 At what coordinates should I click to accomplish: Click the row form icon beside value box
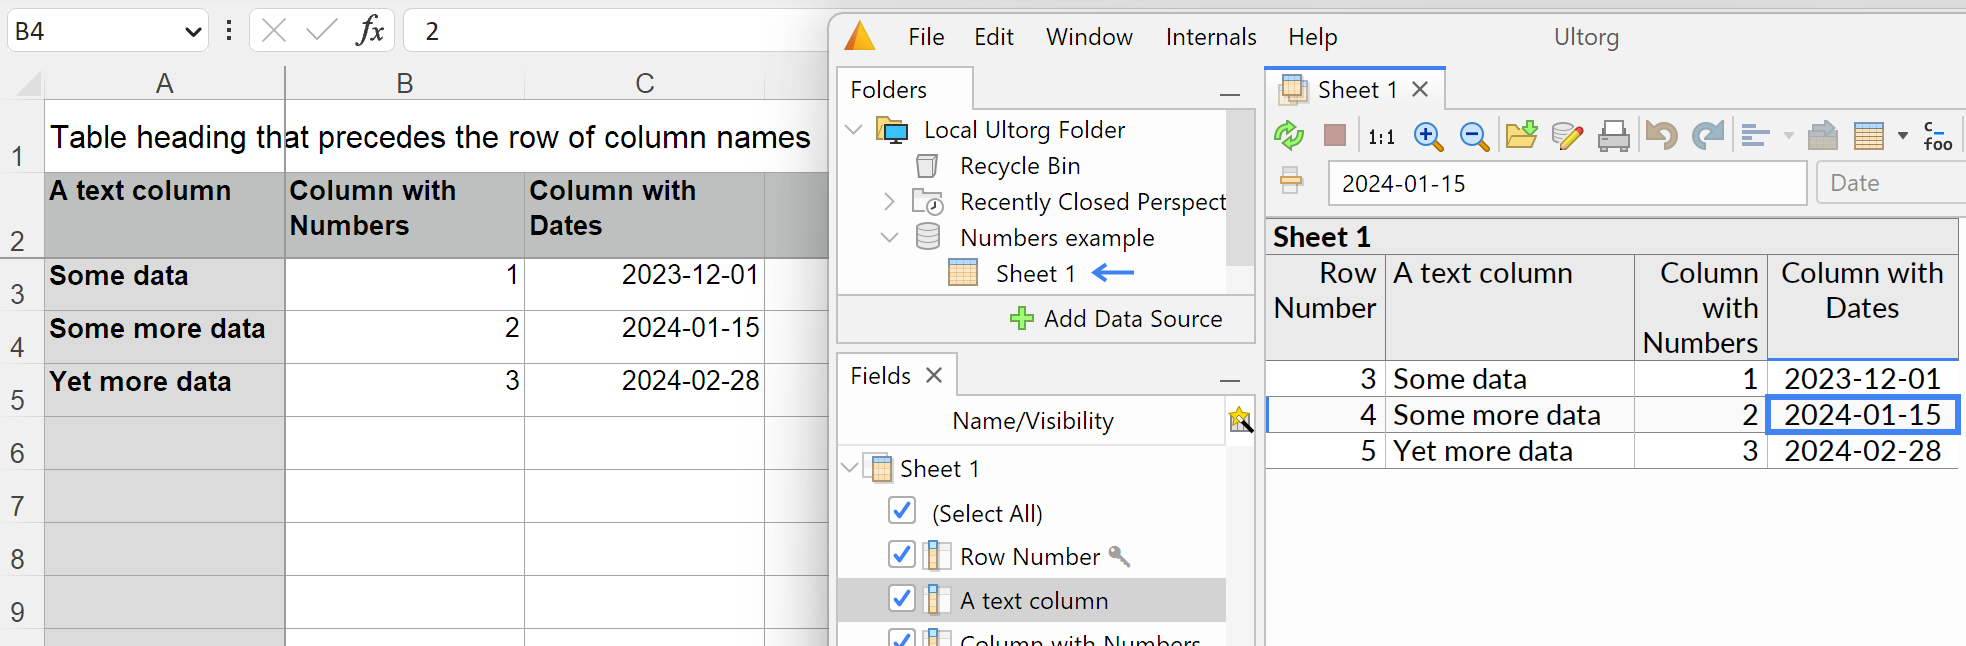click(x=1291, y=181)
